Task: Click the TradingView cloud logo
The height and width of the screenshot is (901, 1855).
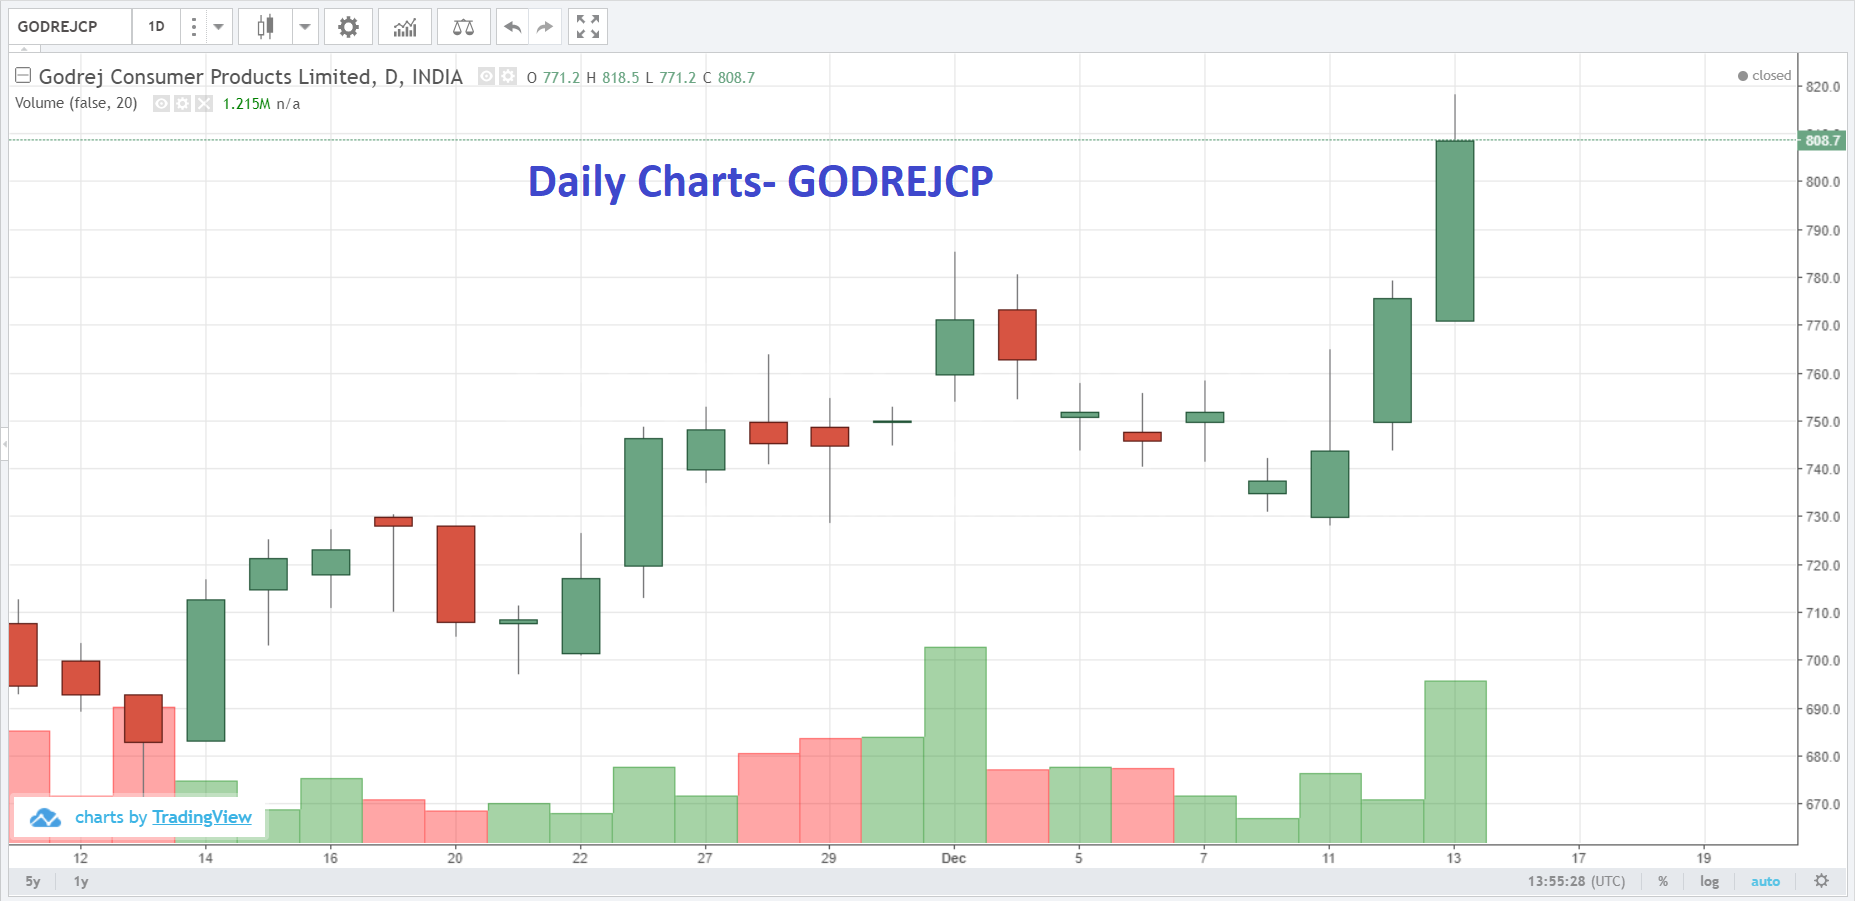Action: pyautogui.click(x=45, y=817)
